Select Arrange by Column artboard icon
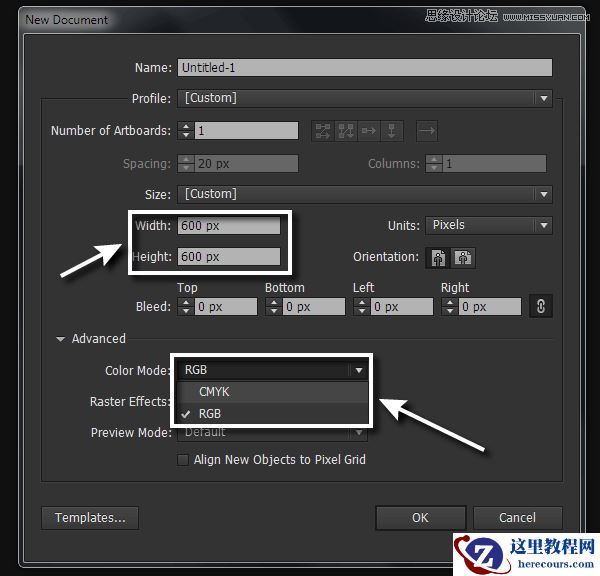Viewport: 600px width, 576px height. pos(391,131)
